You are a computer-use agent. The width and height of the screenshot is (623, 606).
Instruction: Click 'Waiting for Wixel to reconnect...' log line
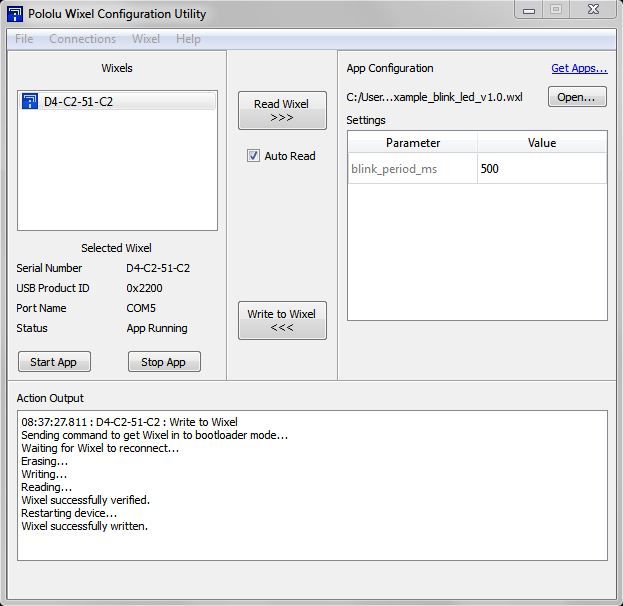click(x=100, y=448)
